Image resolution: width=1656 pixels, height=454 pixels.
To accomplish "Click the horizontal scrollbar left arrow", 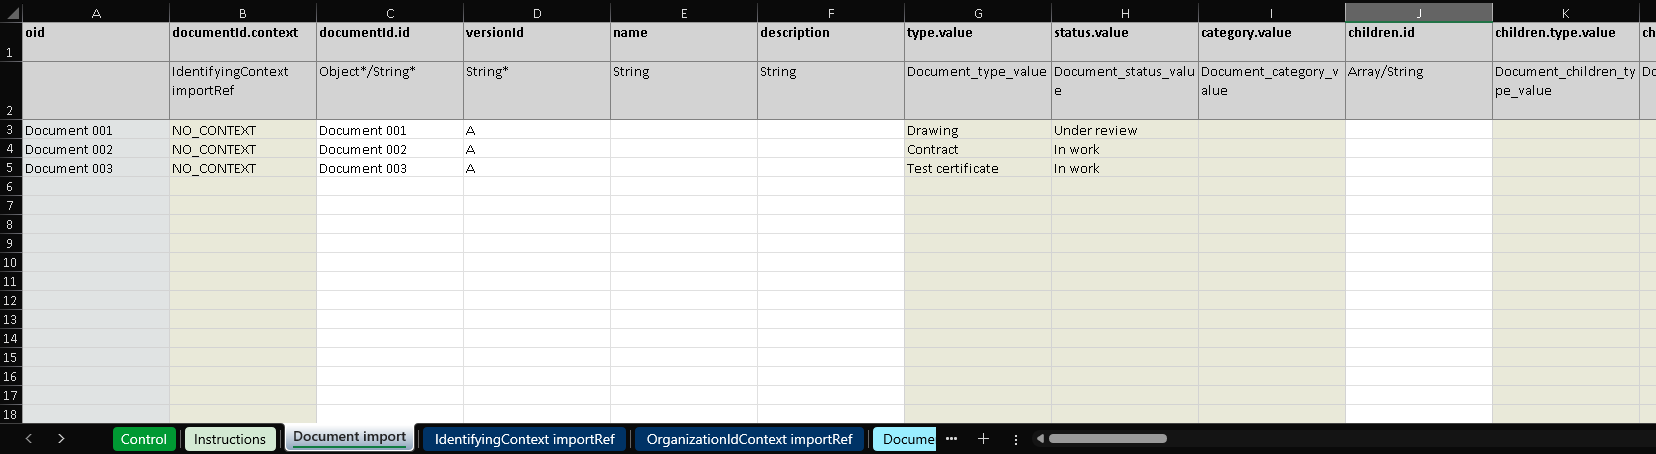I will tap(1040, 439).
